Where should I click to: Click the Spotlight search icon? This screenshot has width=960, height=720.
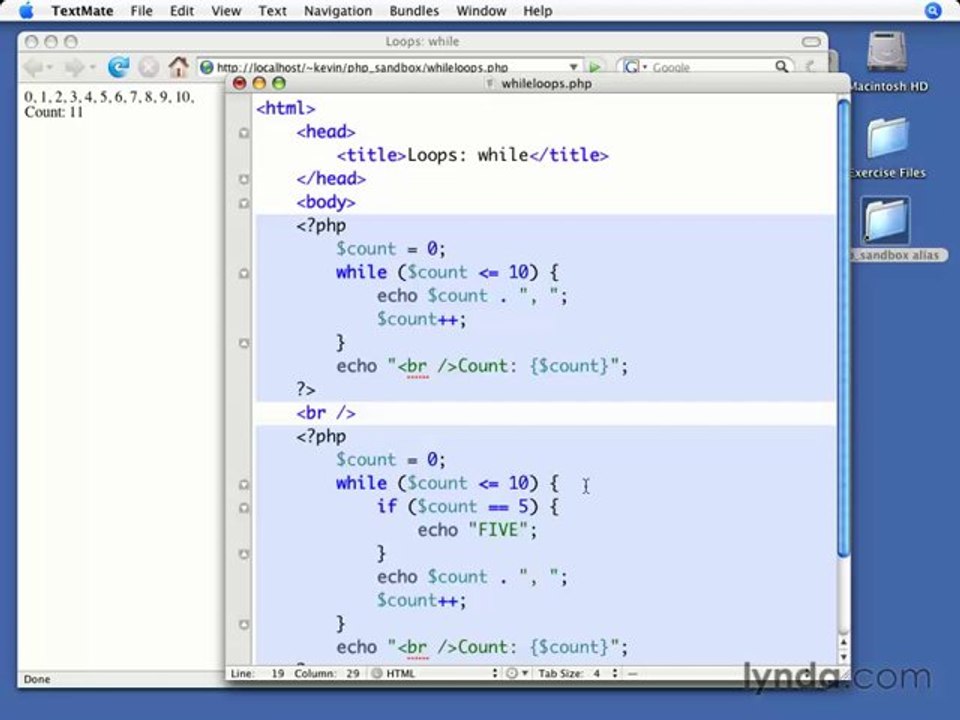(x=933, y=10)
